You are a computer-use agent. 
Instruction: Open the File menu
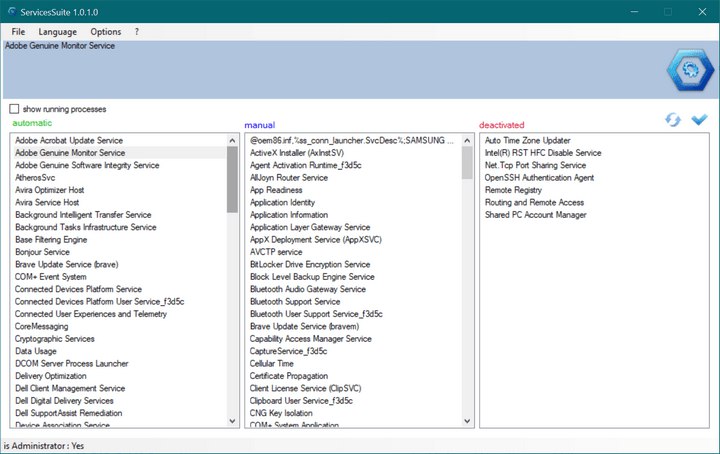pos(18,32)
